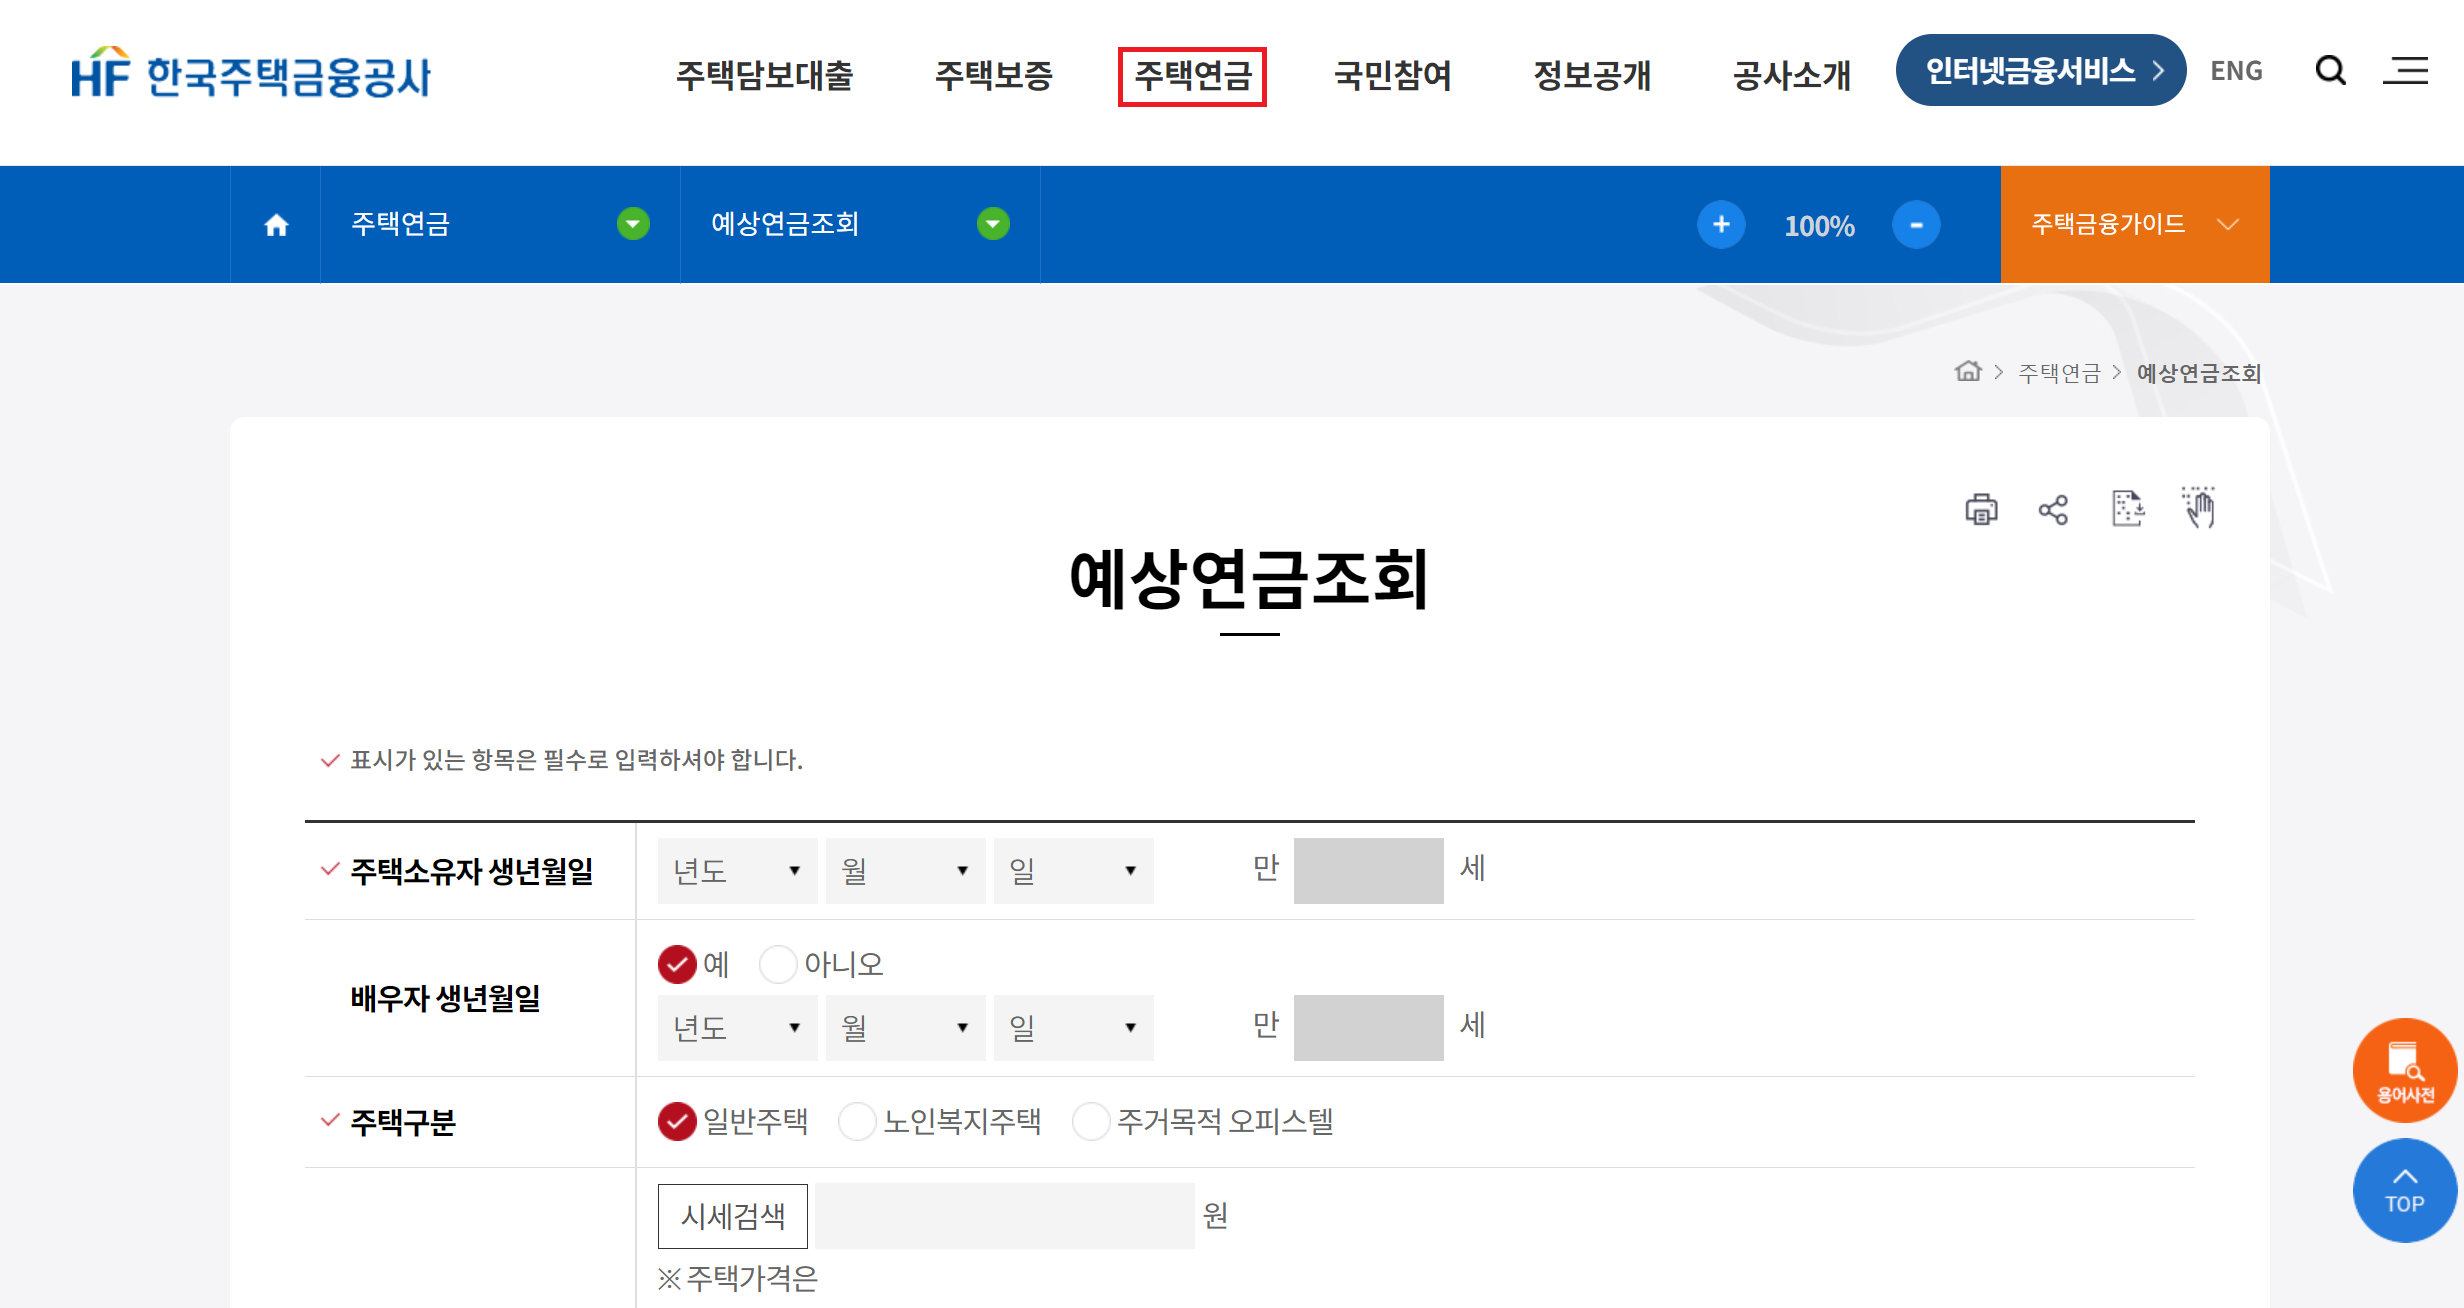The width and height of the screenshot is (2464, 1308).
Task: Click the 인터넷금융서비스 button
Action: click(2040, 71)
